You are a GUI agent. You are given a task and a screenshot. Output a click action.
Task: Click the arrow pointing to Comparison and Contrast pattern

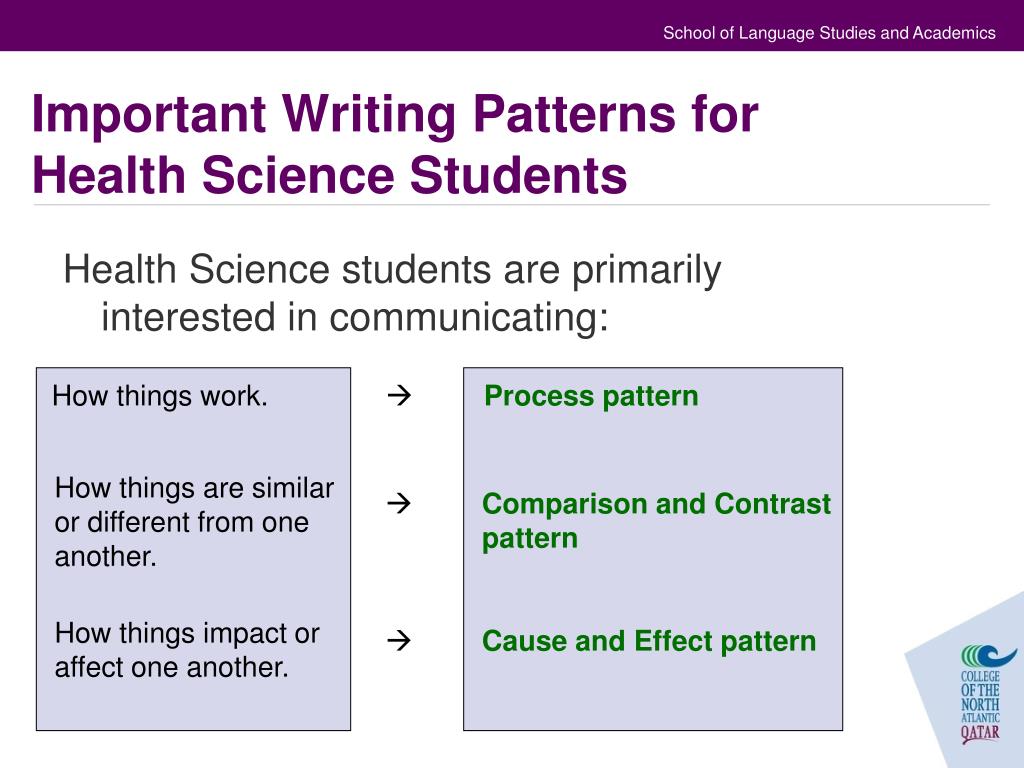[x=398, y=503]
